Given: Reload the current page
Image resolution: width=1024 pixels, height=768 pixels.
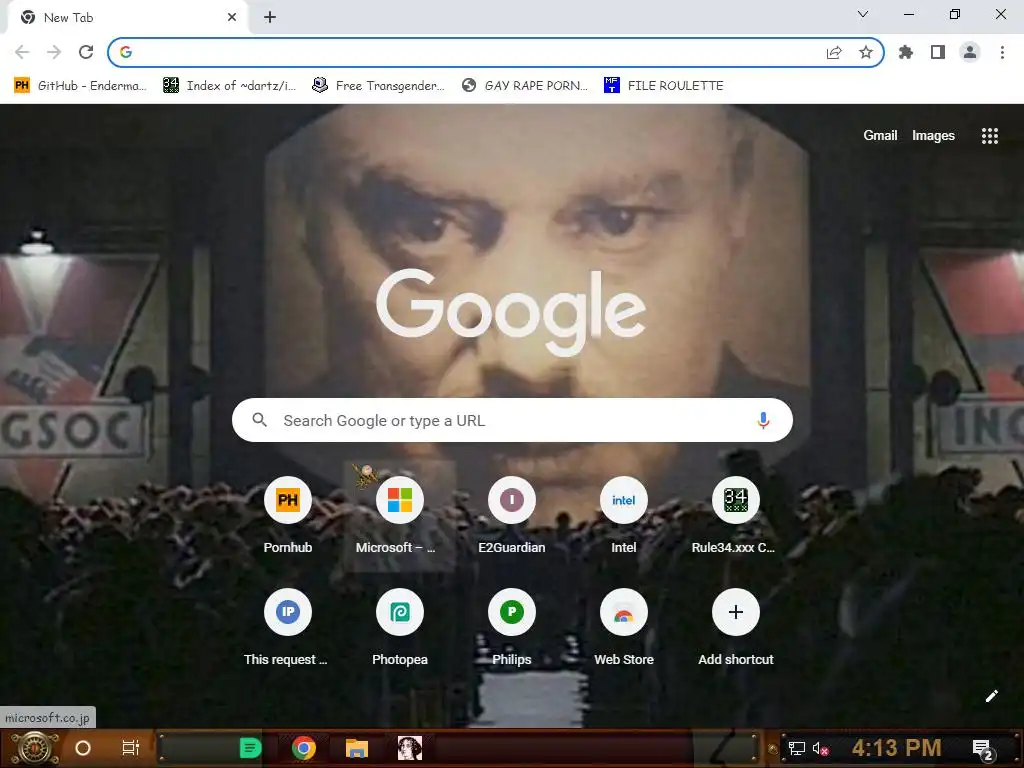Looking at the screenshot, I should [x=86, y=52].
